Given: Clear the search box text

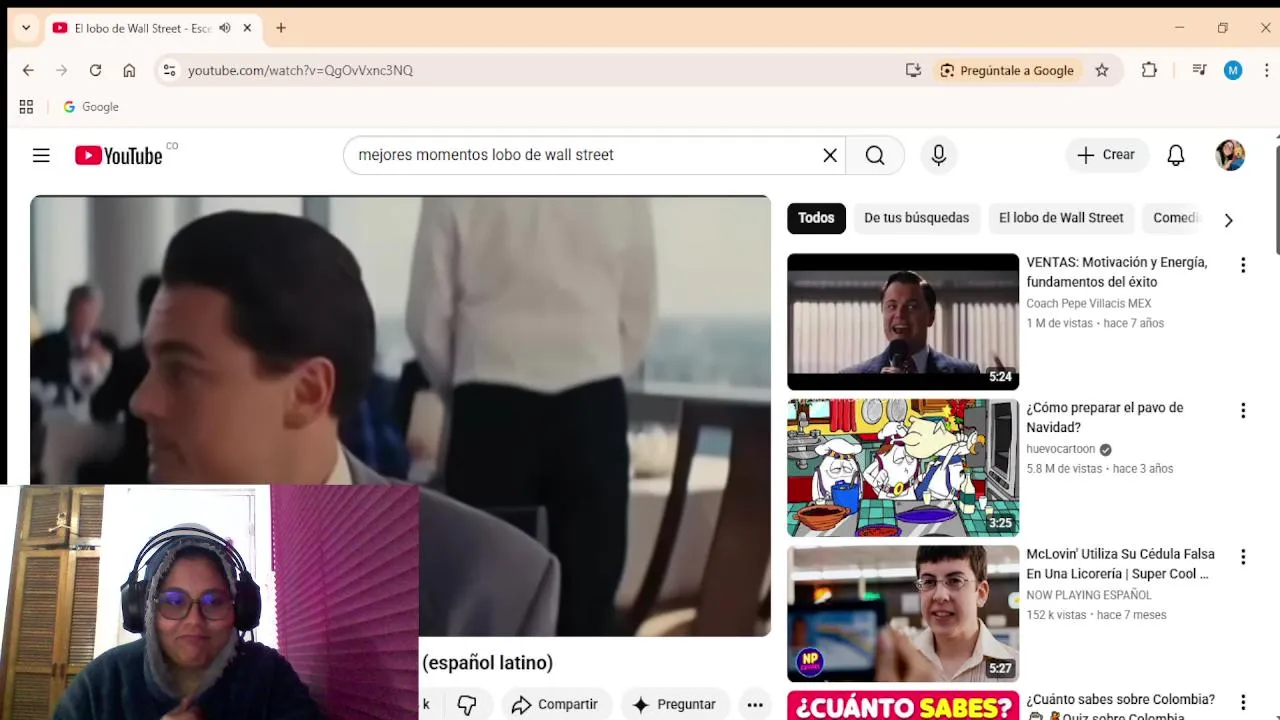Looking at the screenshot, I should [x=830, y=155].
